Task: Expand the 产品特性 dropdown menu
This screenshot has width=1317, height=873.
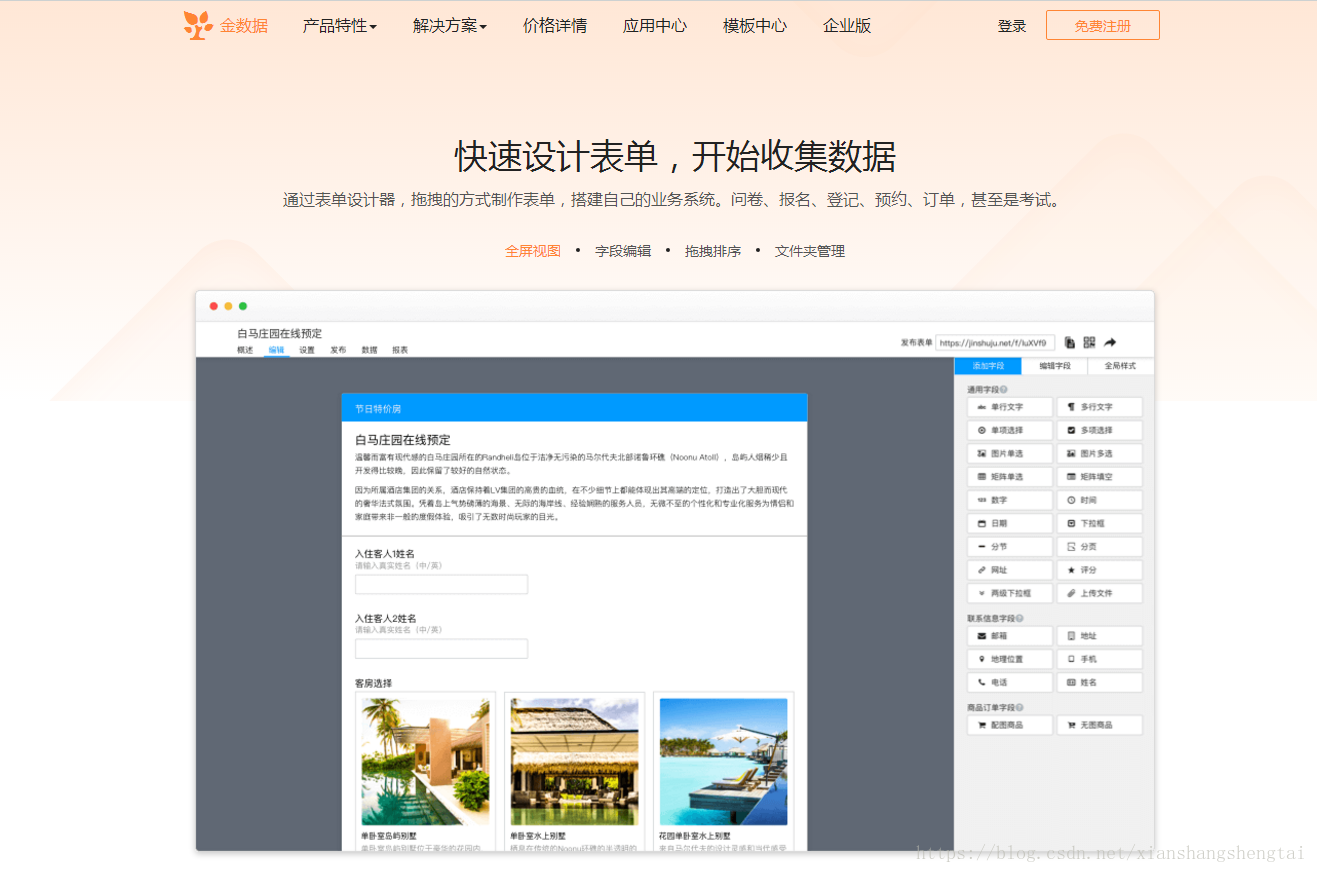Action: (340, 26)
